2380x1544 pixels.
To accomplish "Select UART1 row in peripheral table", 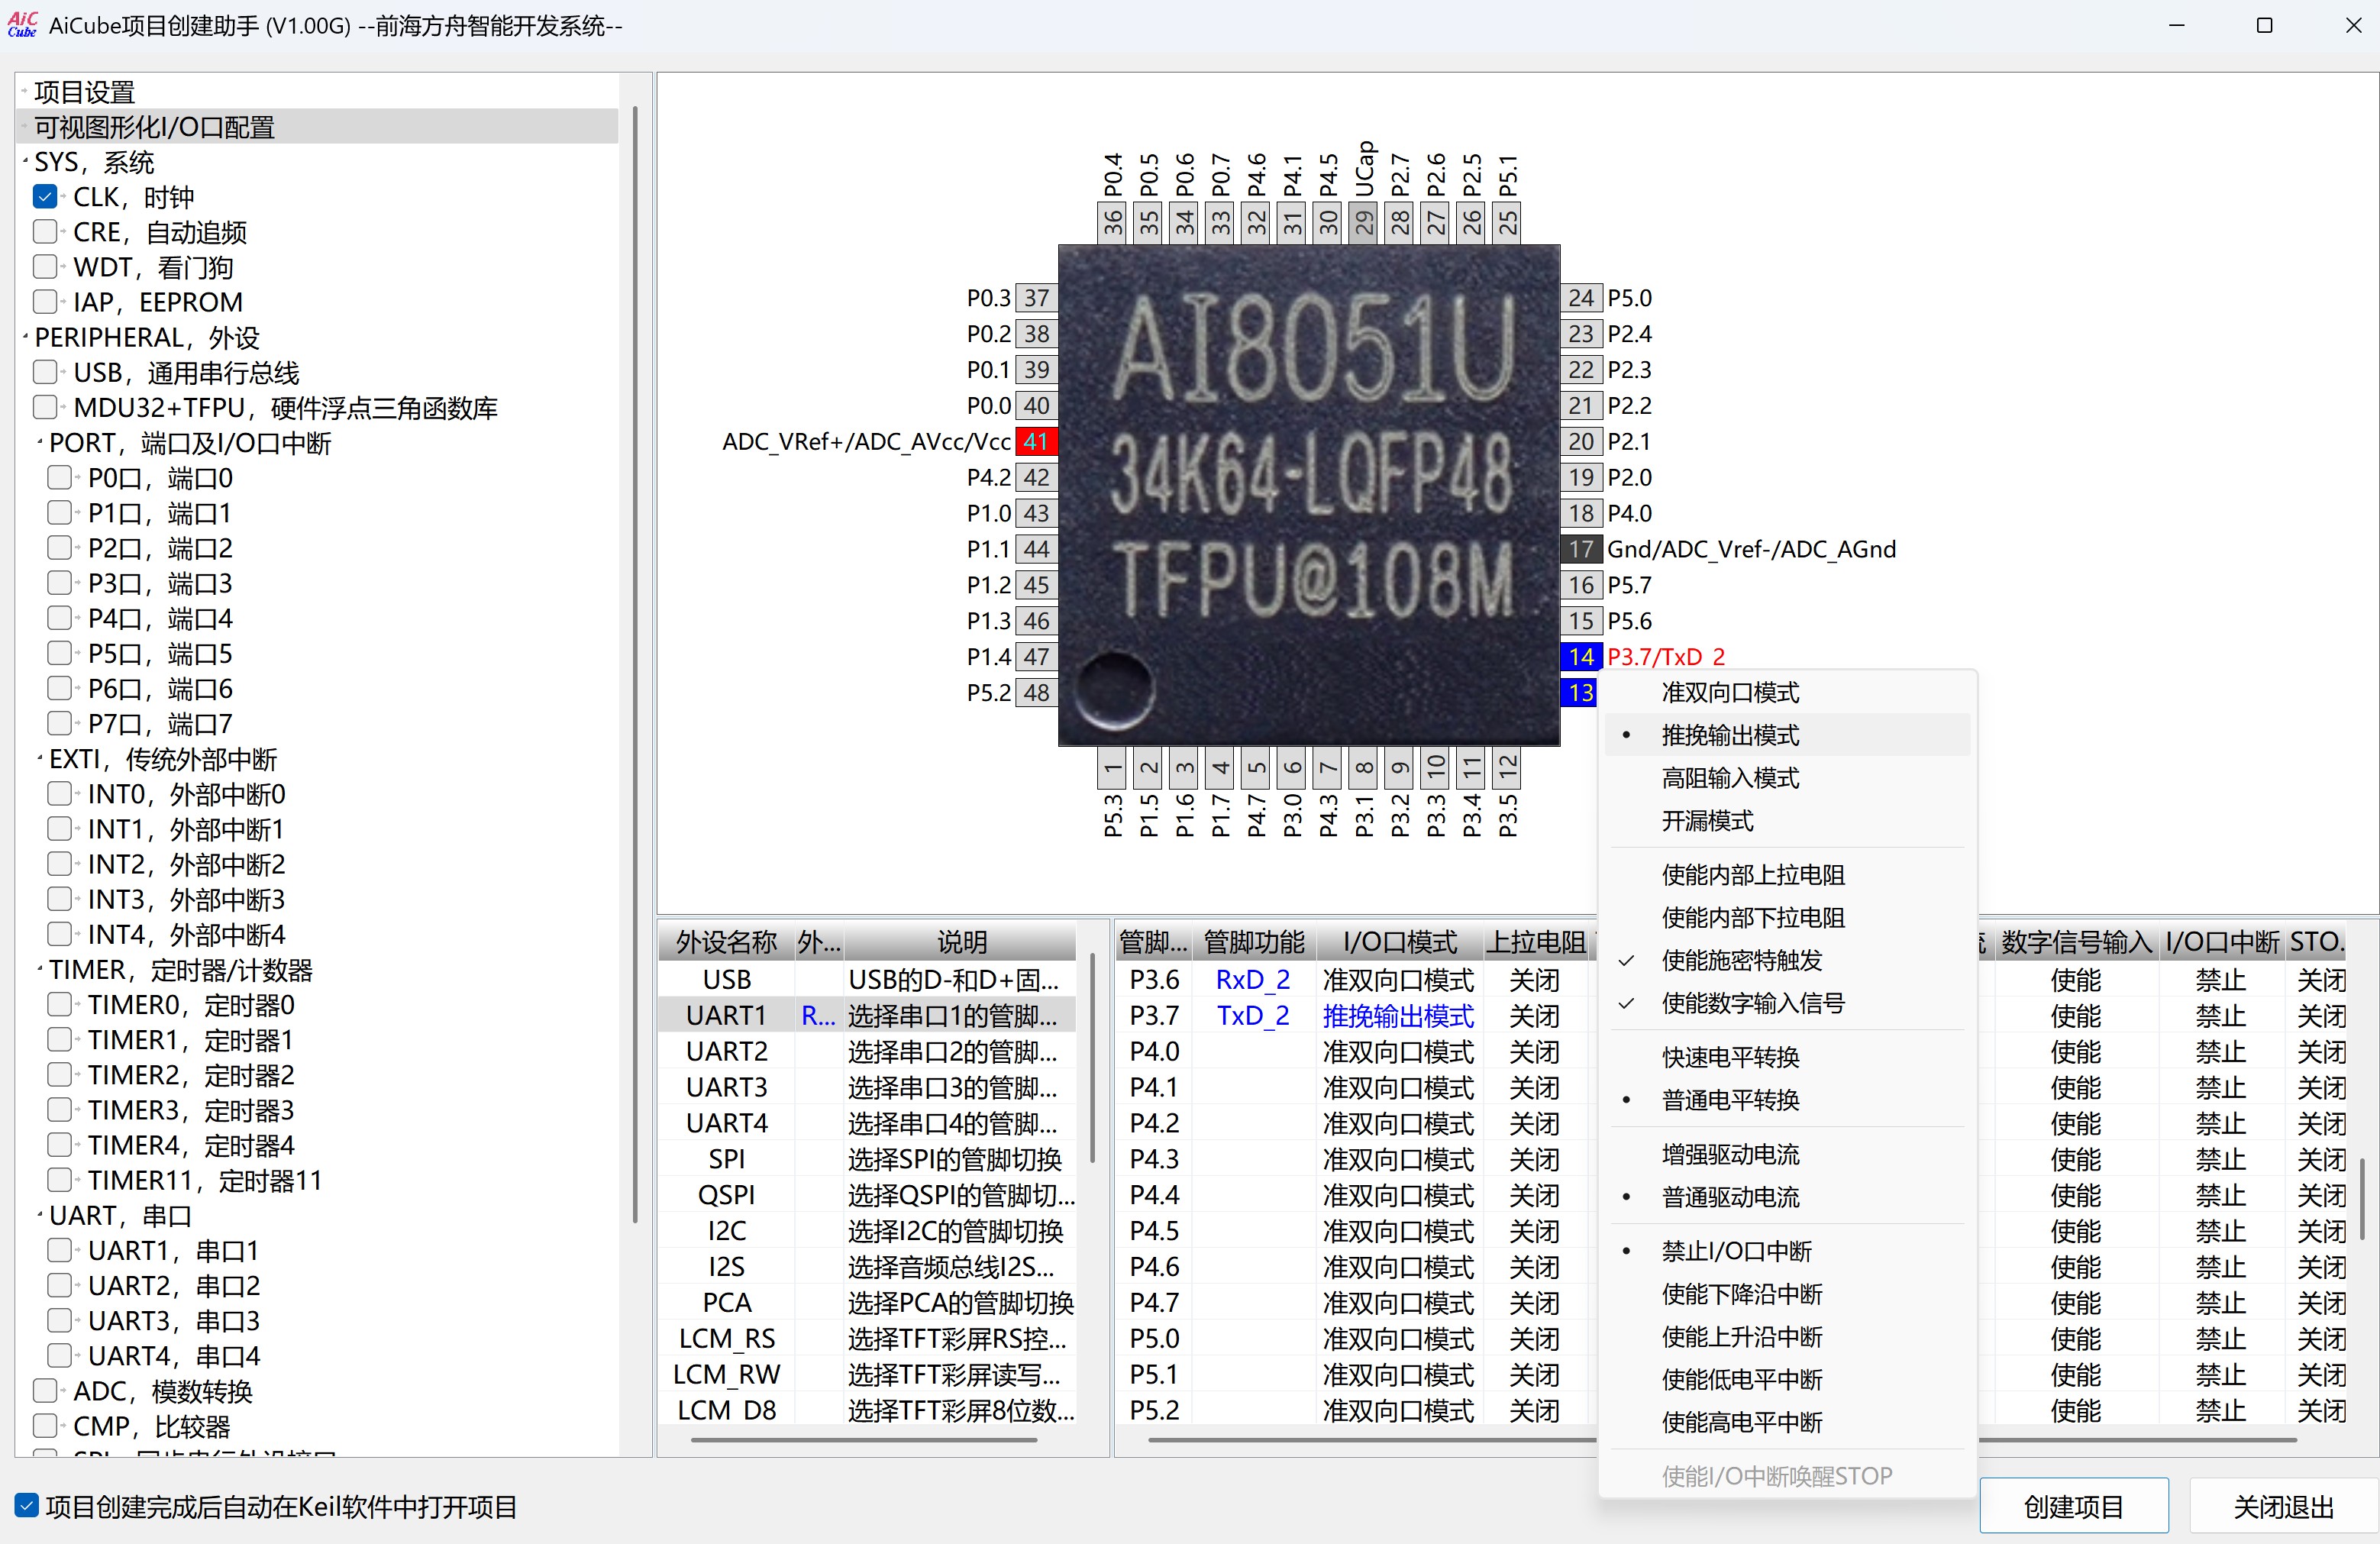I will pyautogui.click(x=867, y=1016).
